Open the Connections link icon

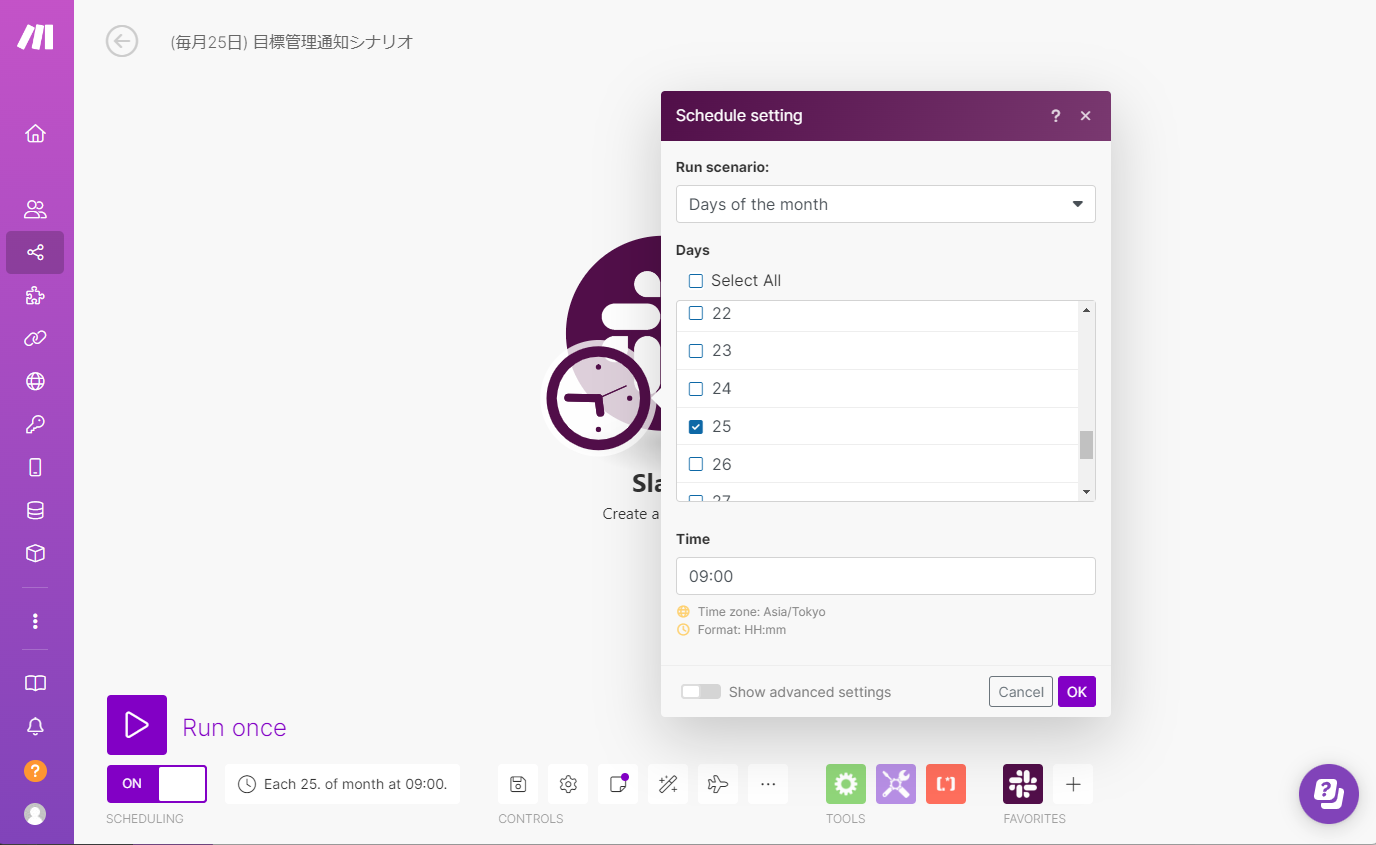[35, 338]
